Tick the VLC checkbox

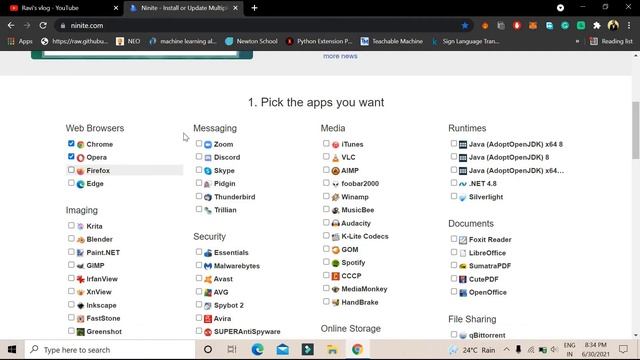click(x=326, y=156)
